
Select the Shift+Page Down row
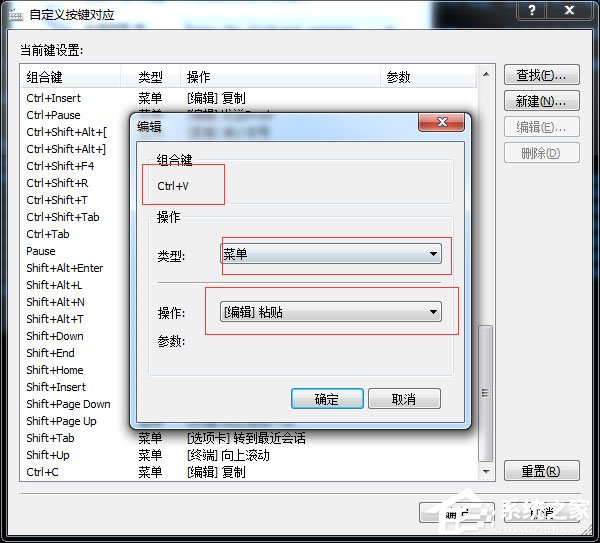point(68,404)
